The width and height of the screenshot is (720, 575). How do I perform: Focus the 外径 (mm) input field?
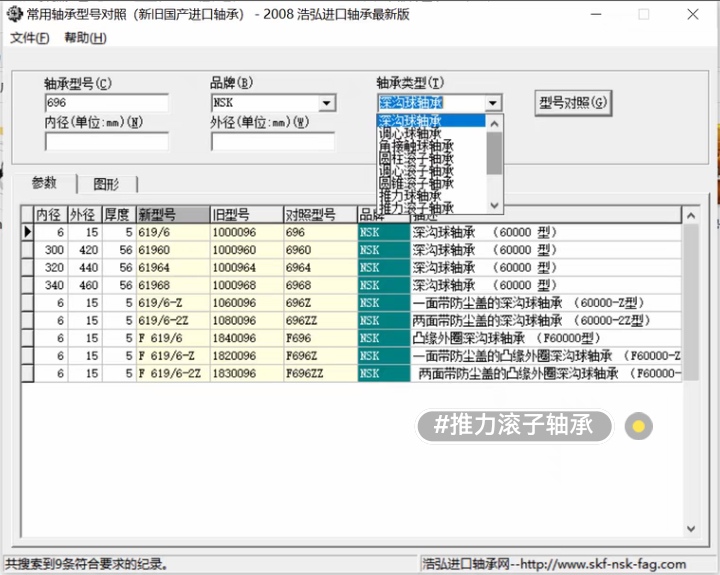click(x=273, y=141)
